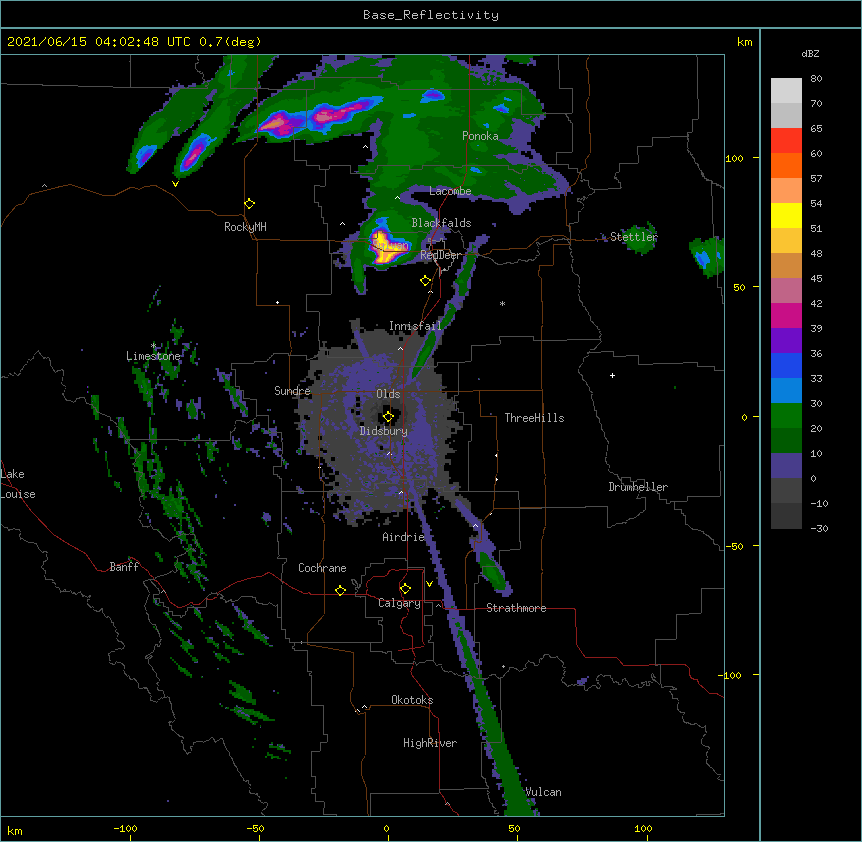Choose the bright green 30 dBZ legend swatch
The height and width of the screenshot is (842, 862).
[x=786, y=416]
